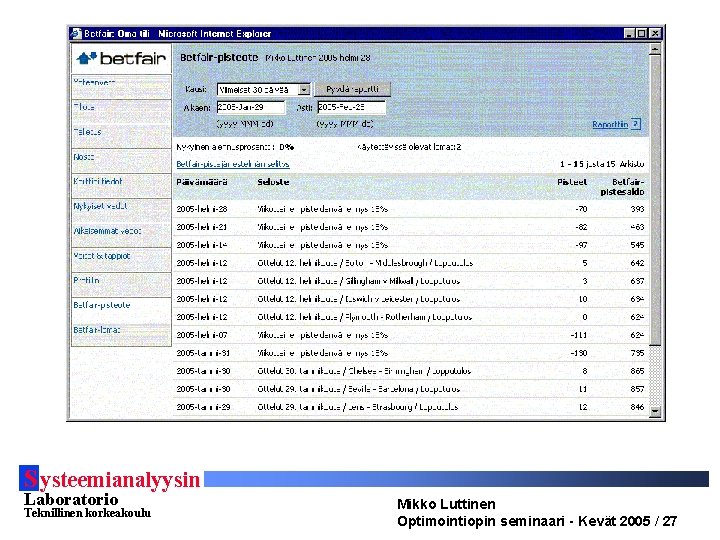Screen dimensions: 720x540
Task: Select the Yhteenveto sidebar item
Action: 121,86
